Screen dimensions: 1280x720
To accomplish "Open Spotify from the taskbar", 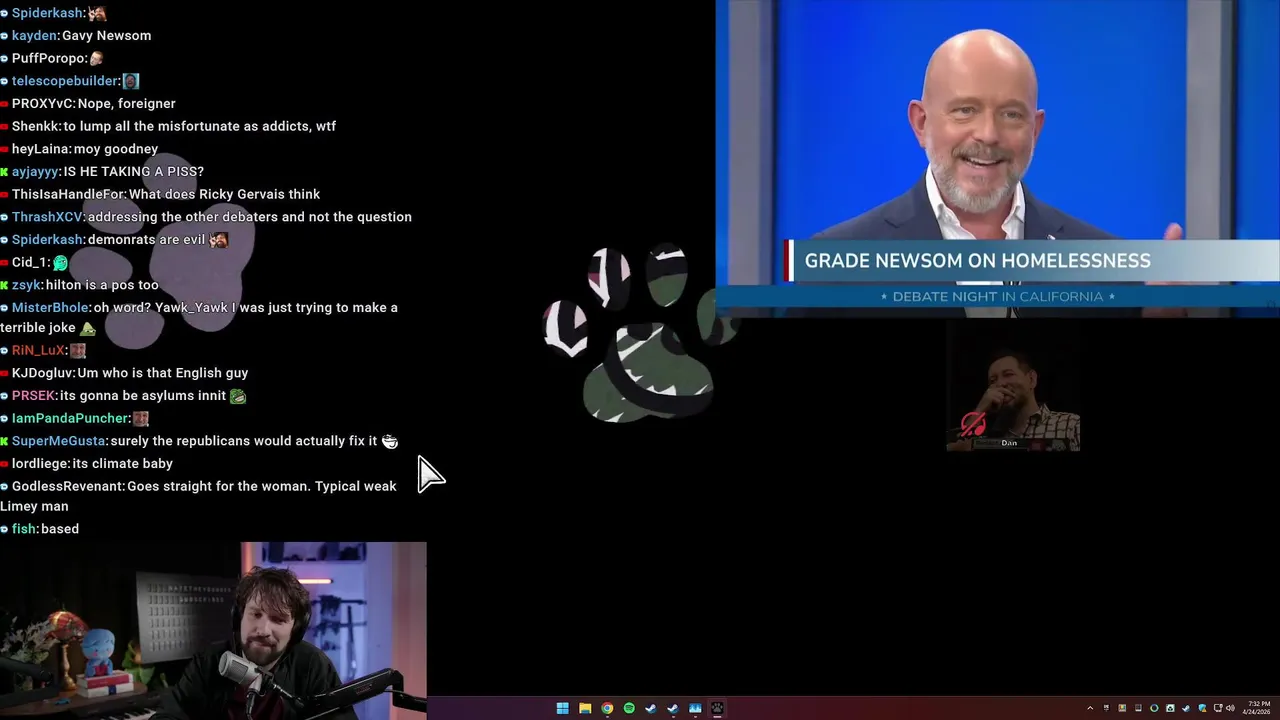I will point(629,708).
